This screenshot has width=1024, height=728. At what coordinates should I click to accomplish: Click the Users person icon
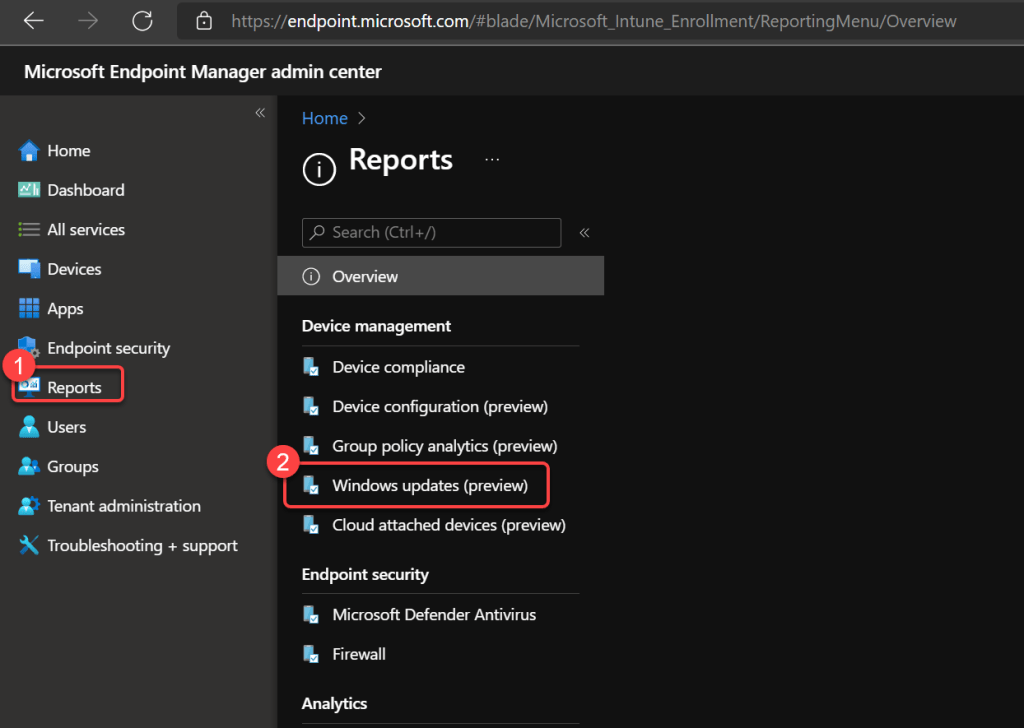[x=29, y=427]
